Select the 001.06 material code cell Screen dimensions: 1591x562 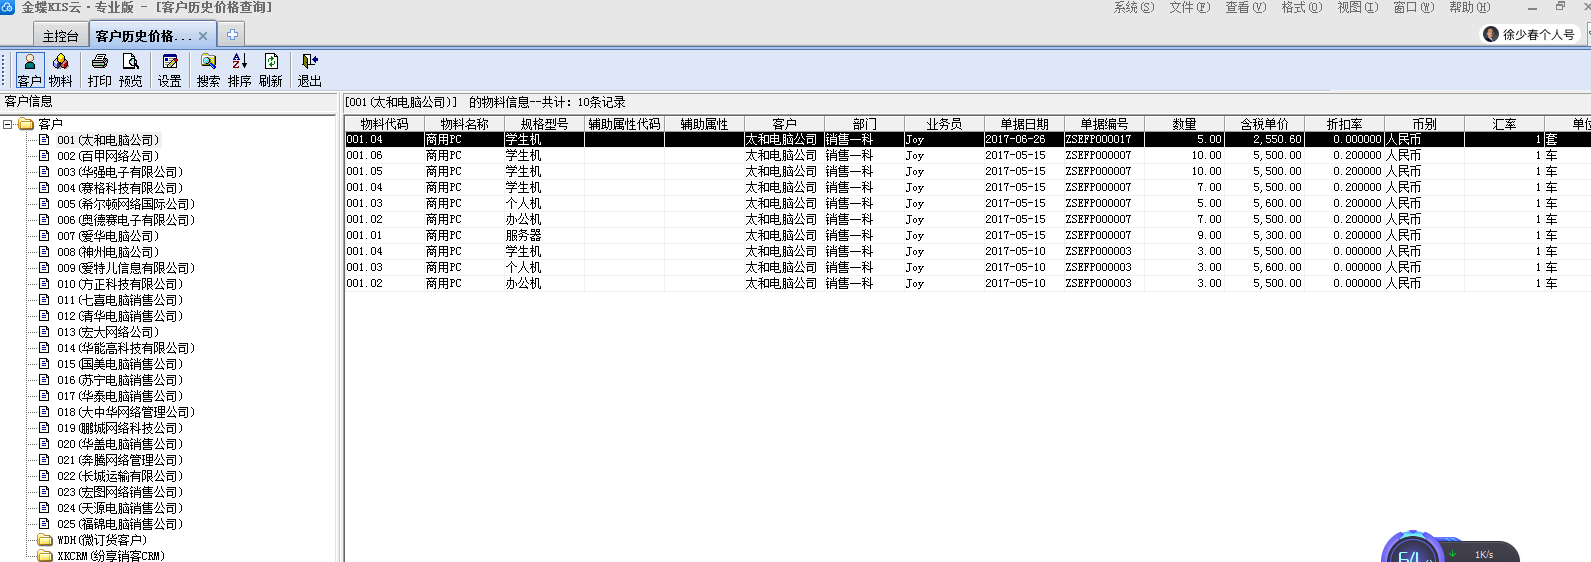click(385, 156)
